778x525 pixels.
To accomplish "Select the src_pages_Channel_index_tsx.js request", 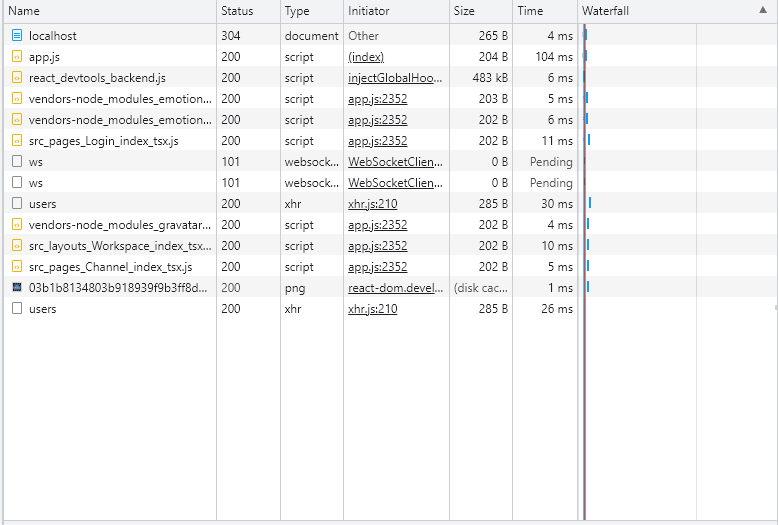I will [111, 267].
